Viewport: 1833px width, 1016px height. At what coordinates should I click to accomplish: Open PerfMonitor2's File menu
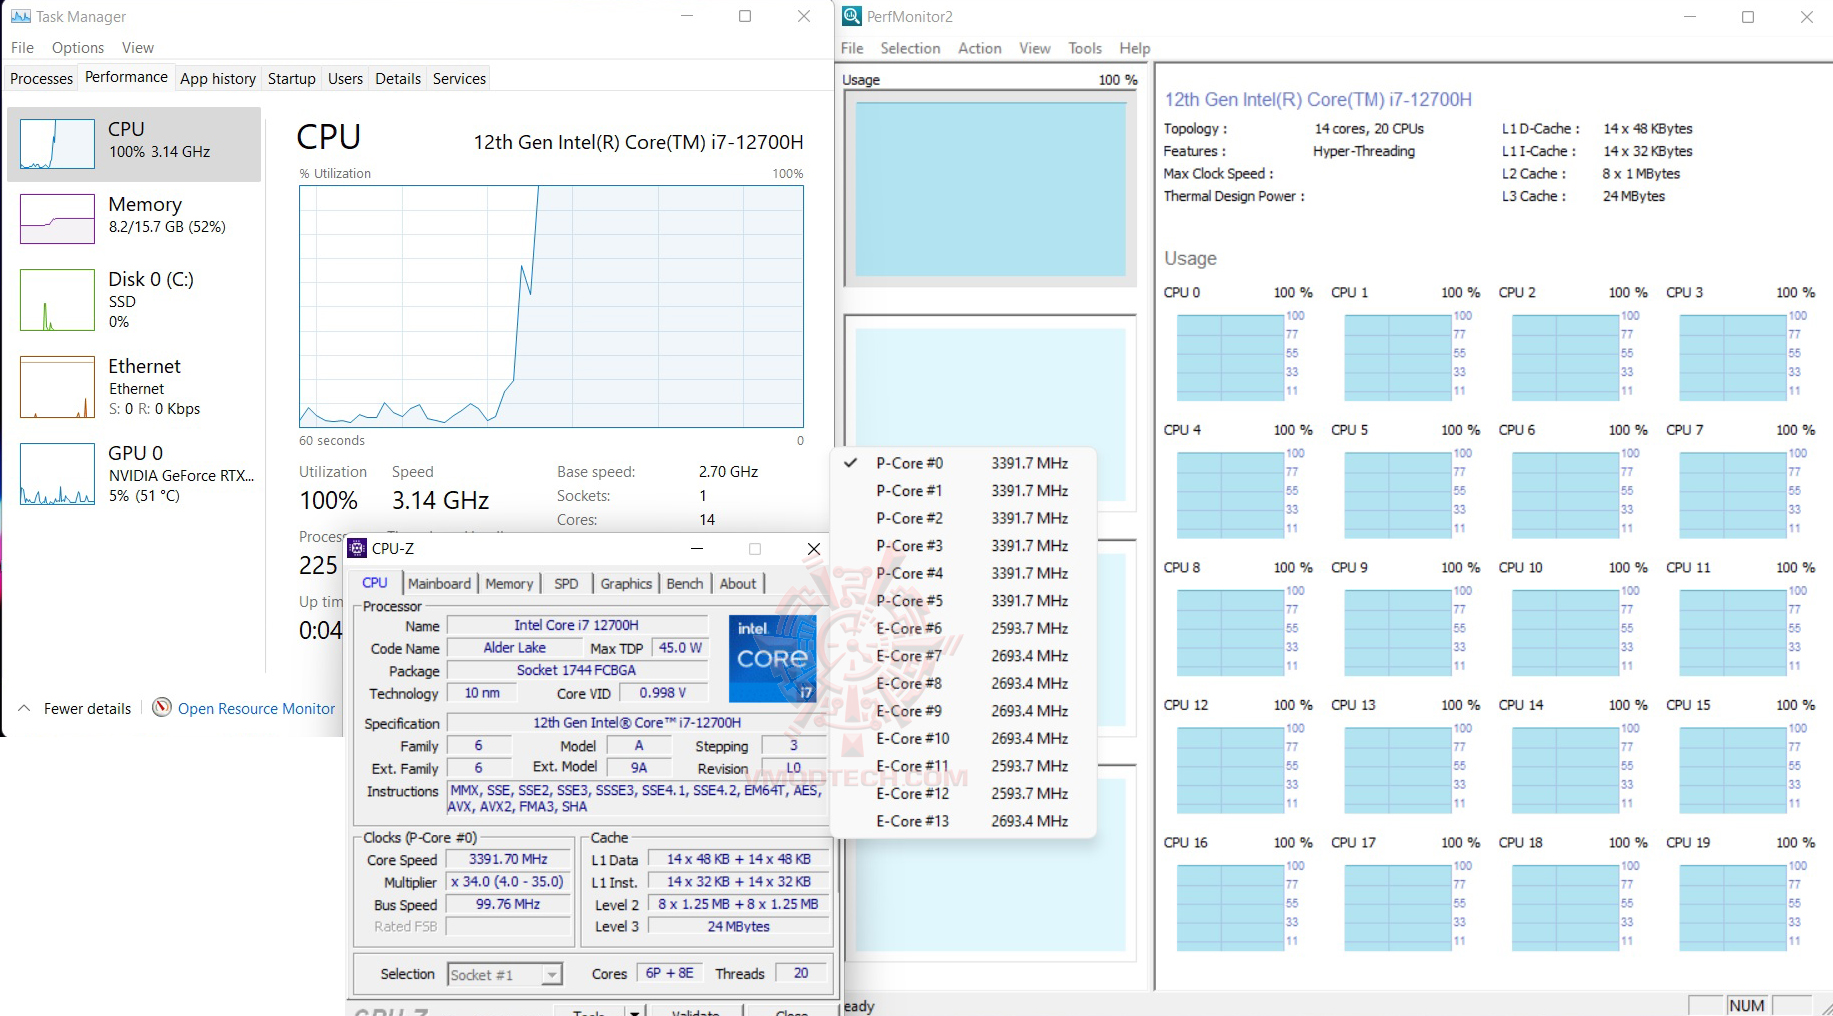pyautogui.click(x=852, y=48)
